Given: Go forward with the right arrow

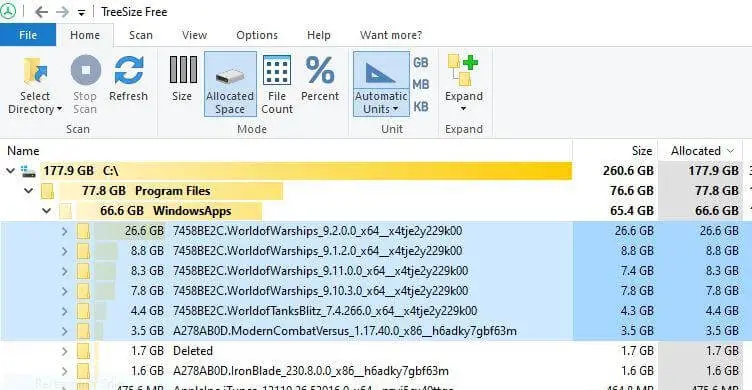Looking at the screenshot, I should (62, 12).
